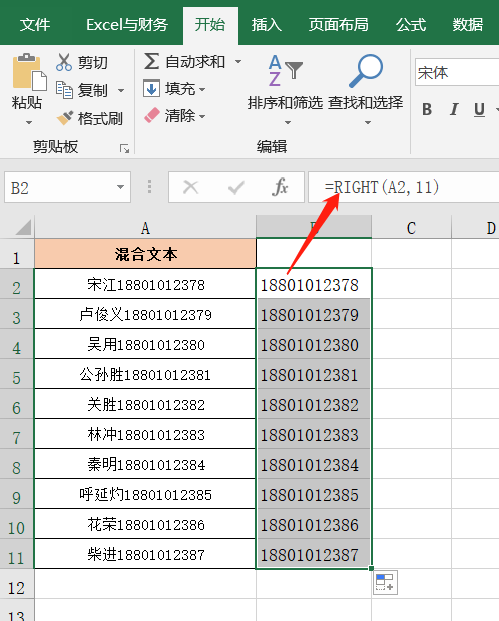Expand the Fill dropdown arrow
Viewport: 499px width, 621px height.
[x=202, y=90]
